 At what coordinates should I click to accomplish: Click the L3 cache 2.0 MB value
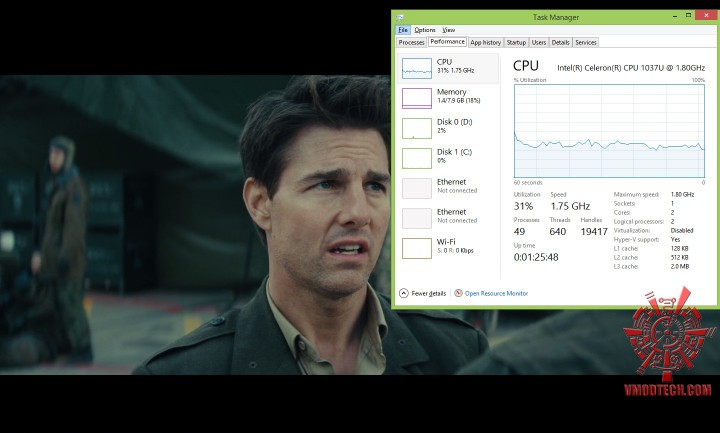680,266
